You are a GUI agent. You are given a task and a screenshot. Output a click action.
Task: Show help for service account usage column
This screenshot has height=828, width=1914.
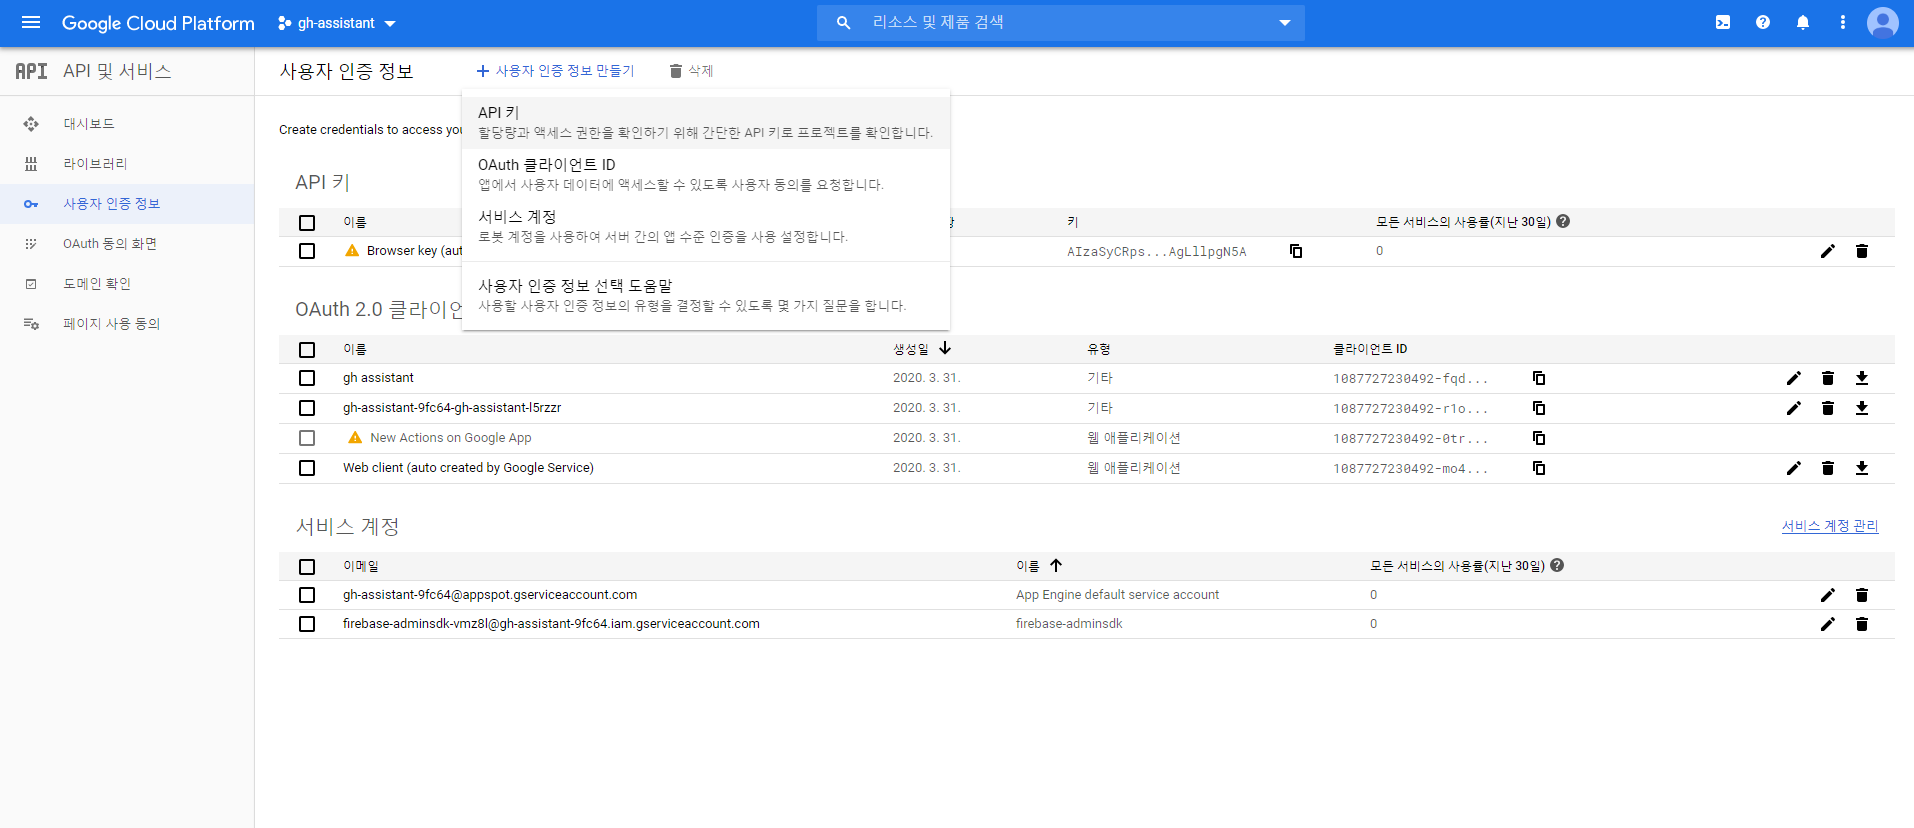tap(1557, 565)
